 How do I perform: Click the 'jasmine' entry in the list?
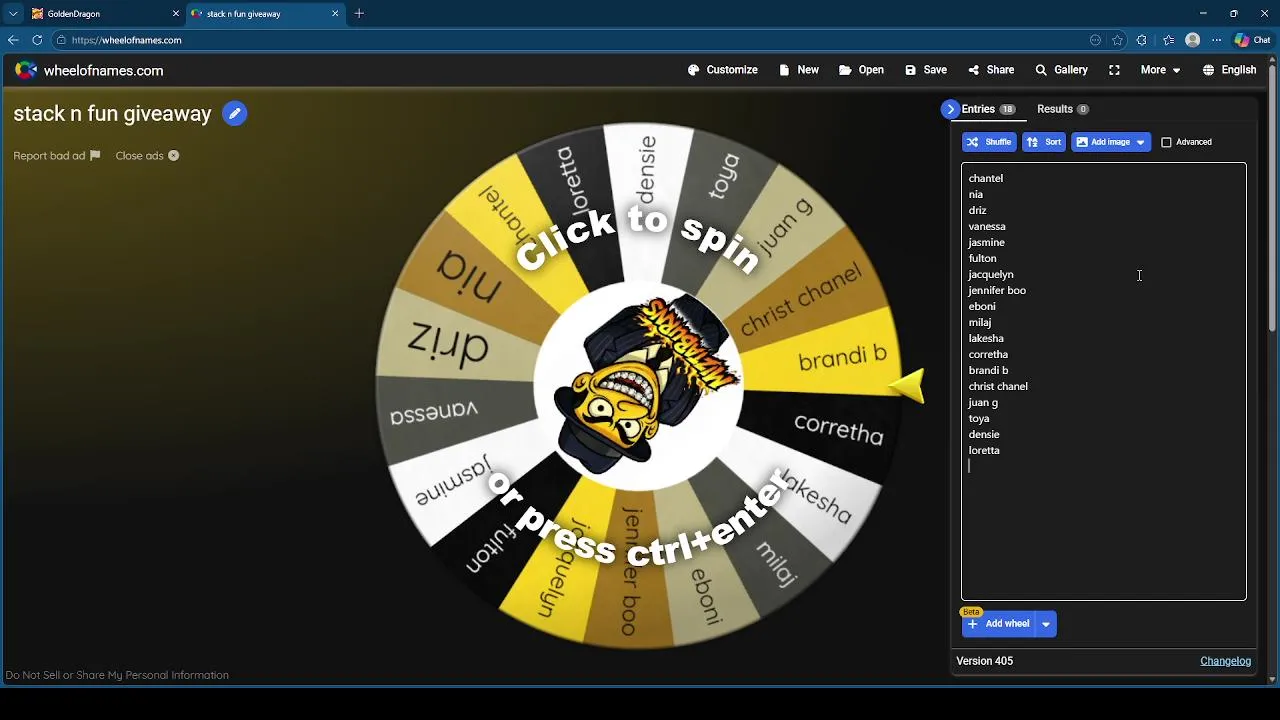[x=986, y=242]
